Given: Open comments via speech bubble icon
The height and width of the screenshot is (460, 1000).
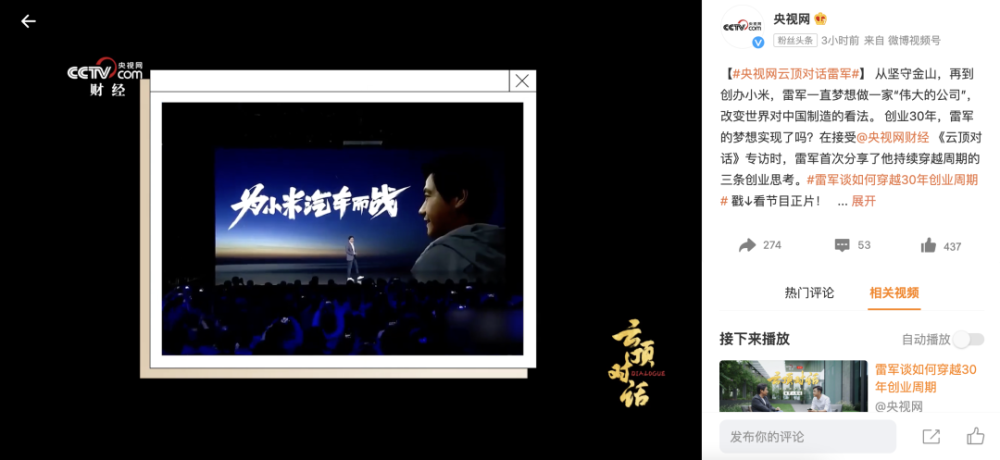Looking at the screenshot, I should click(842, 246).
